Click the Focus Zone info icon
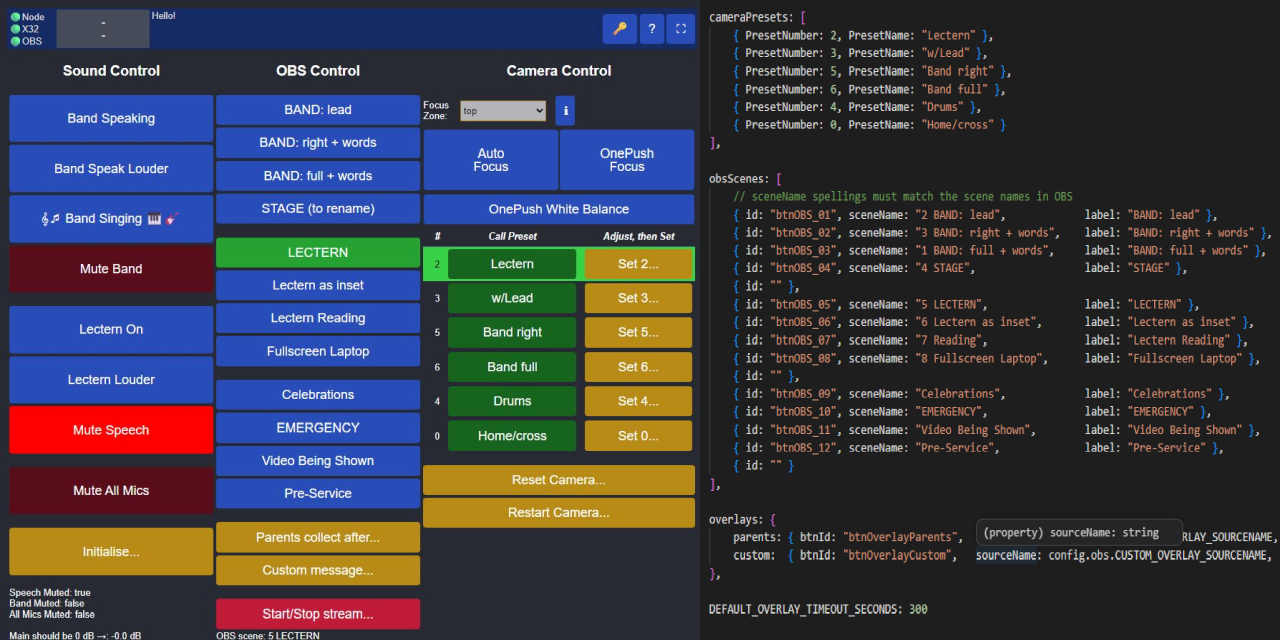Viewport: 1280px width, 640px height. pos(565,111)
